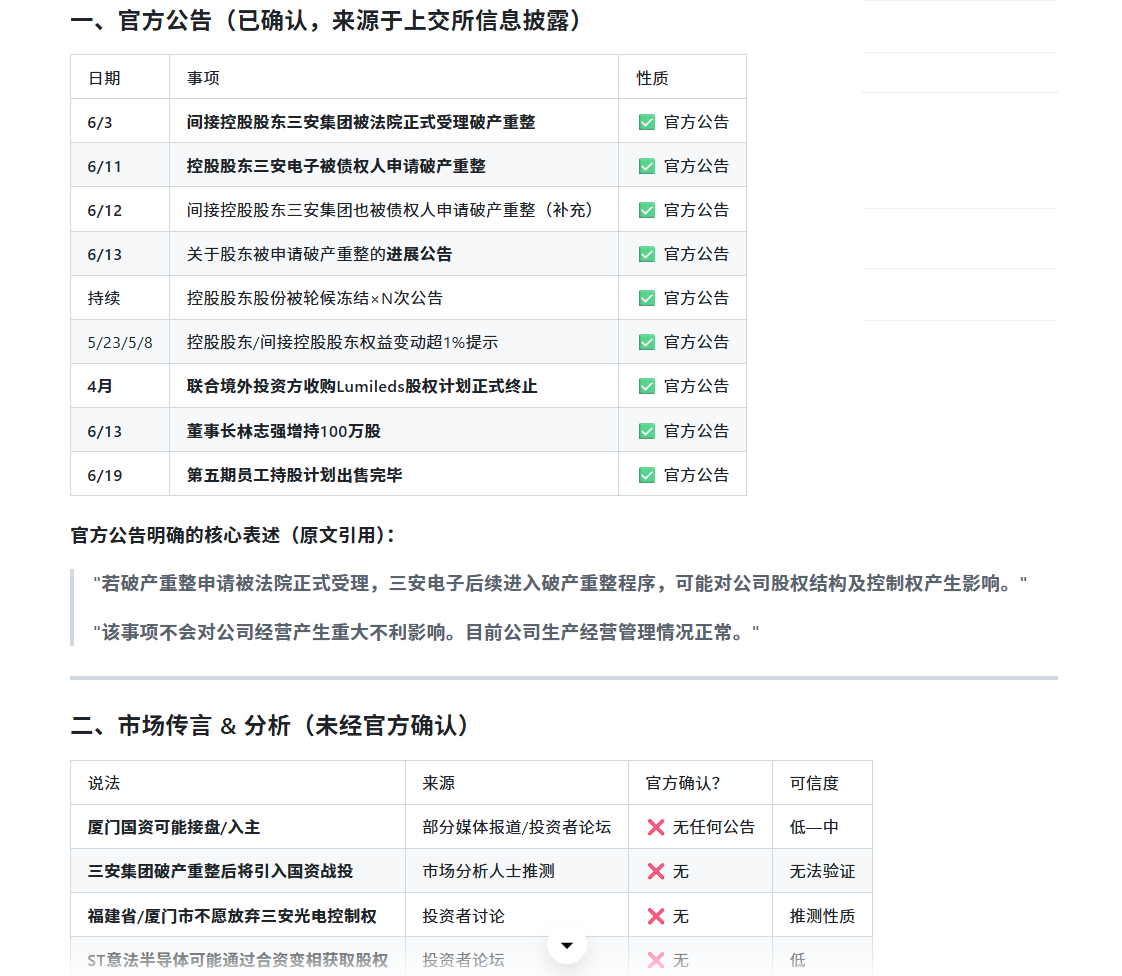Click red X icon in 三安集团破产重整后将引入国资战投 row

pos(655,872)
